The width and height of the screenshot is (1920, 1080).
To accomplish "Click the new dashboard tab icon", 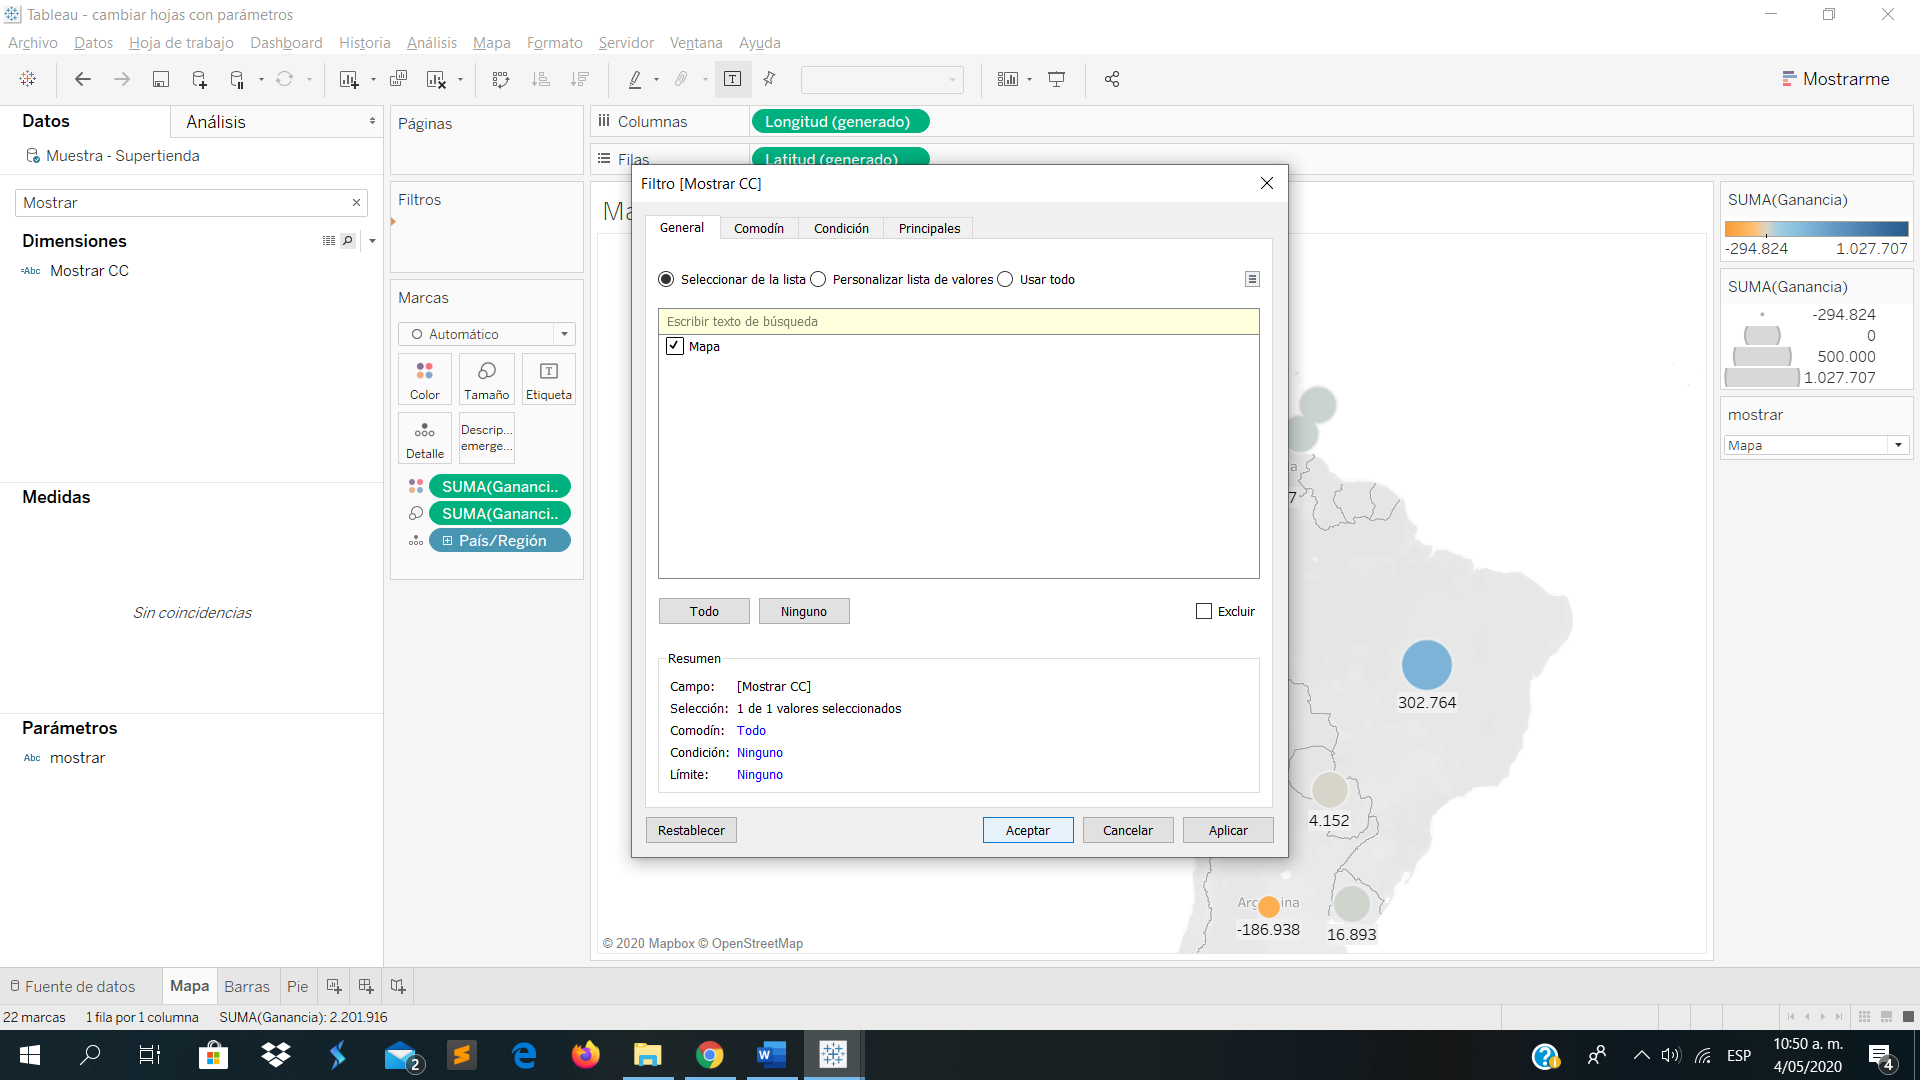I will tap(366, 986).
